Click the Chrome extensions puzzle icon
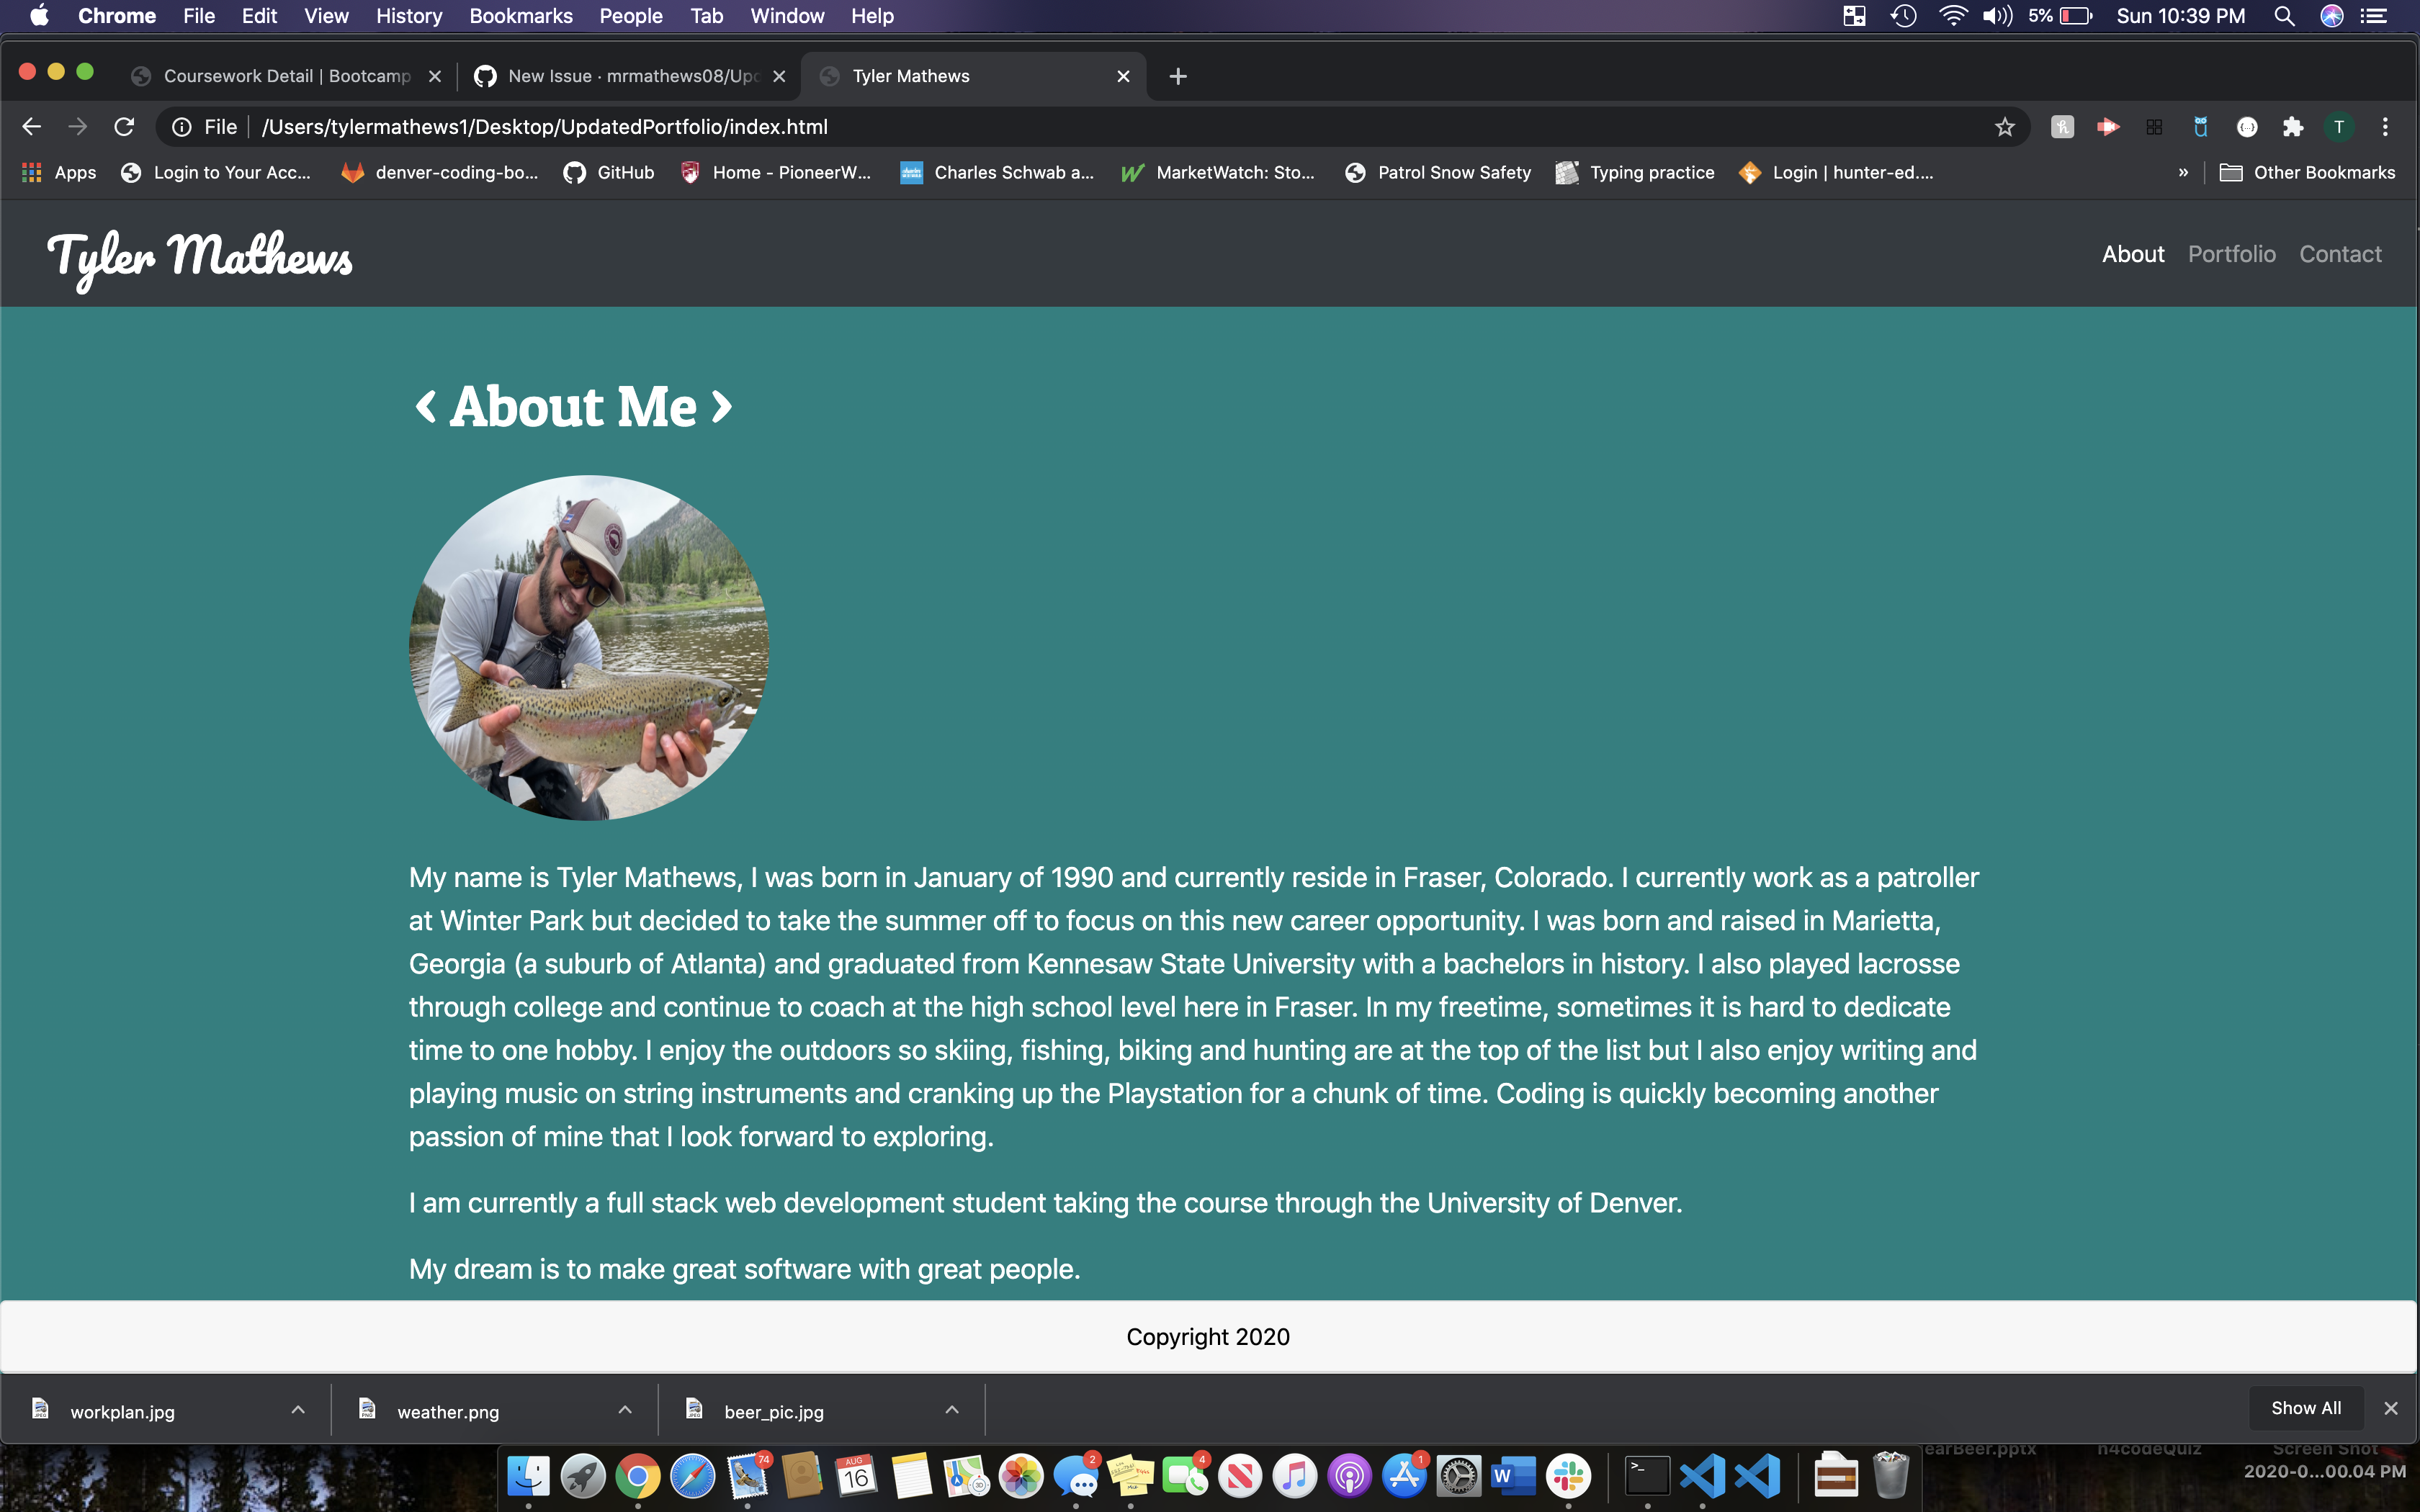Viewport: 2420px width, 1512px height. (2294, 126)
